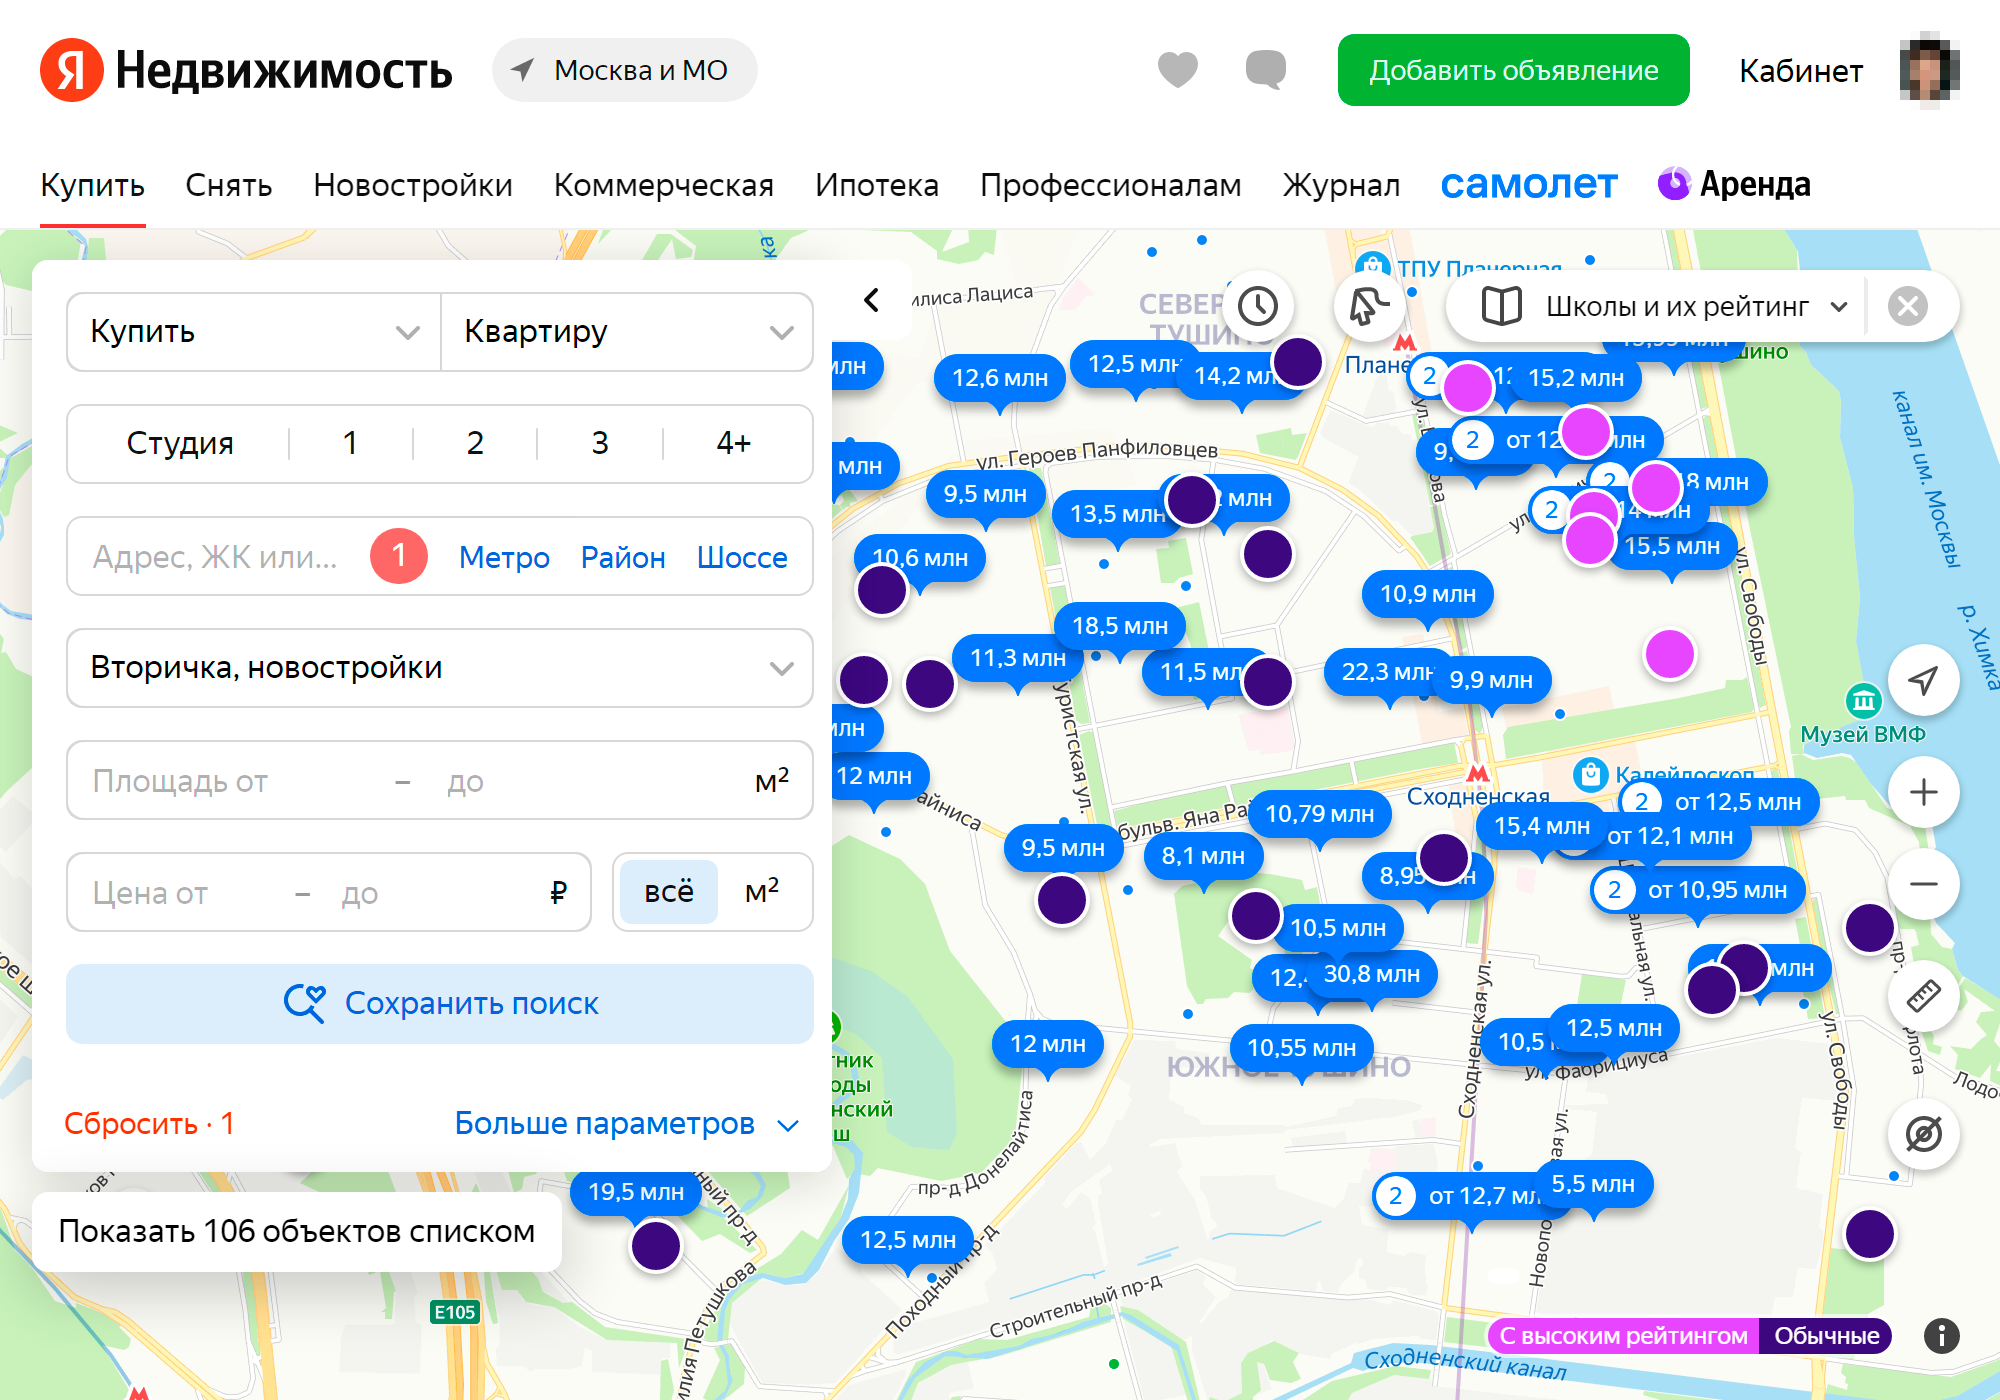Open the Шоссе selection link
Viewport: 2000px width, 1400px height.
pos(742,557)
